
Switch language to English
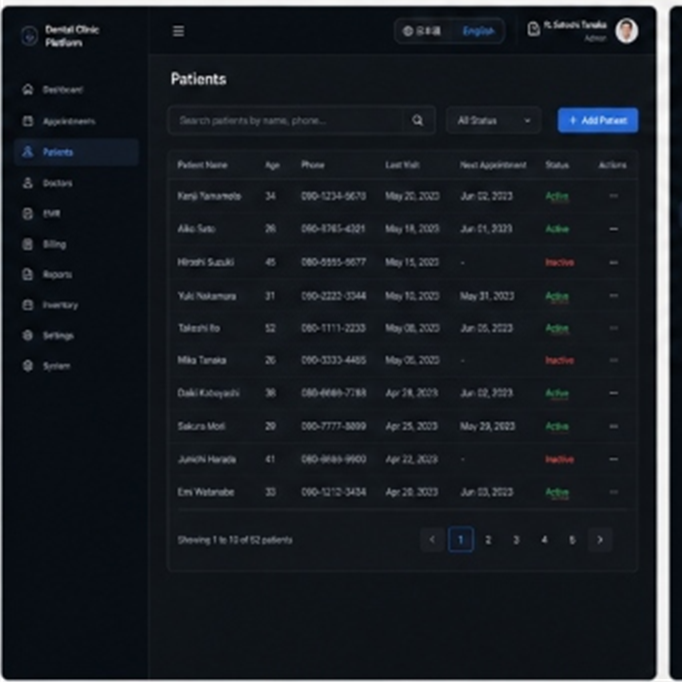(x=478, y=31)
